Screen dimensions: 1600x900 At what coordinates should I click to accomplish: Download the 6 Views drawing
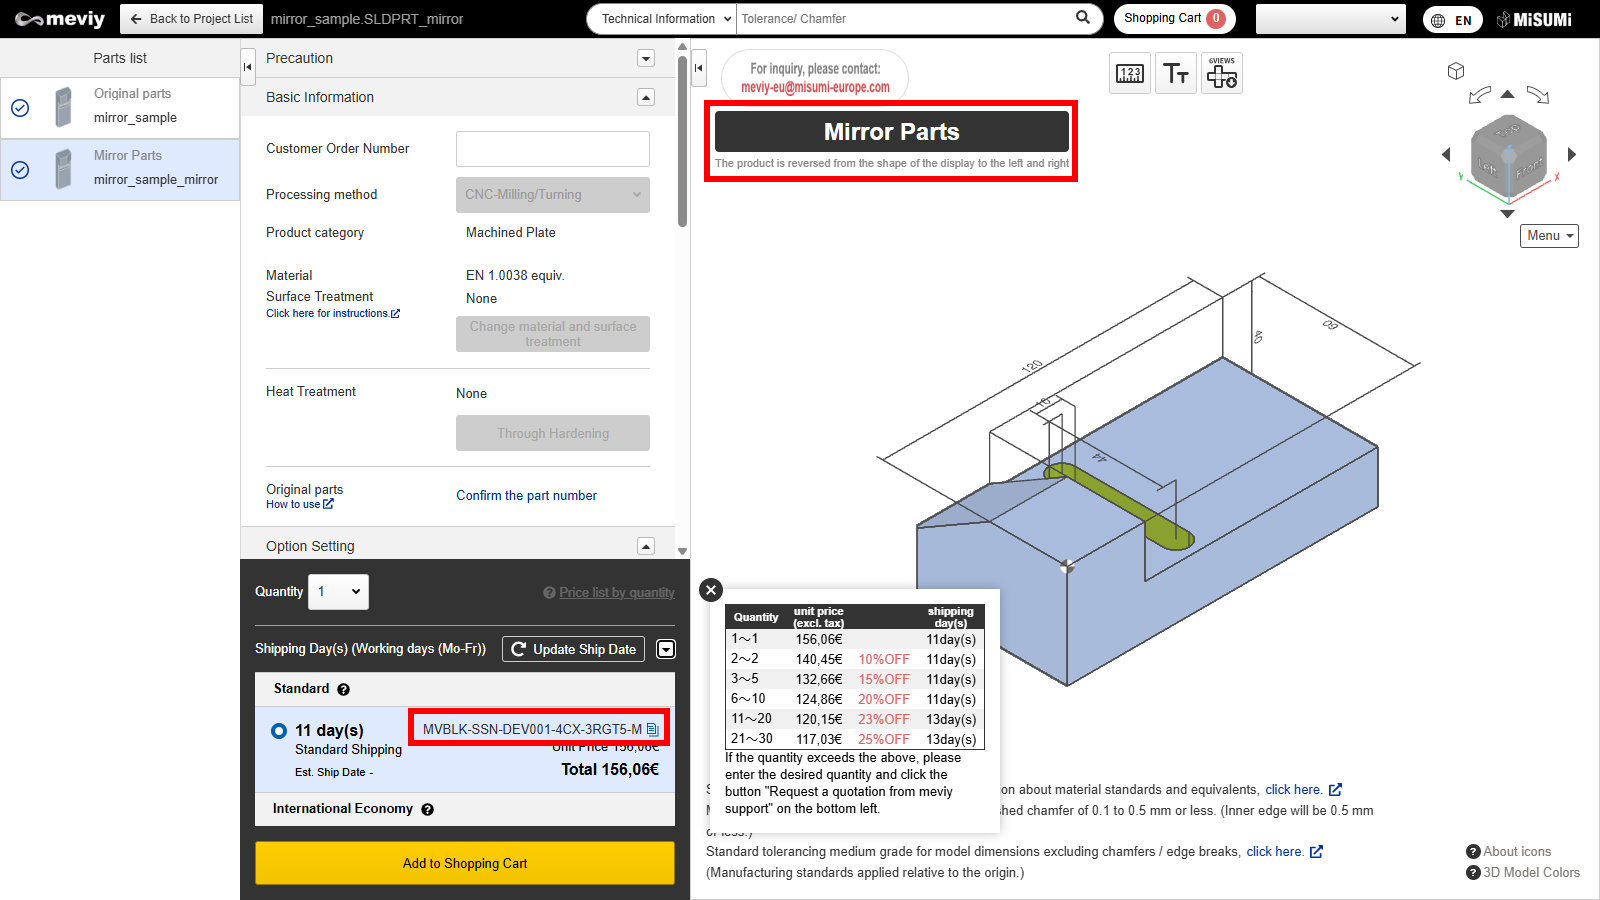1222,73
